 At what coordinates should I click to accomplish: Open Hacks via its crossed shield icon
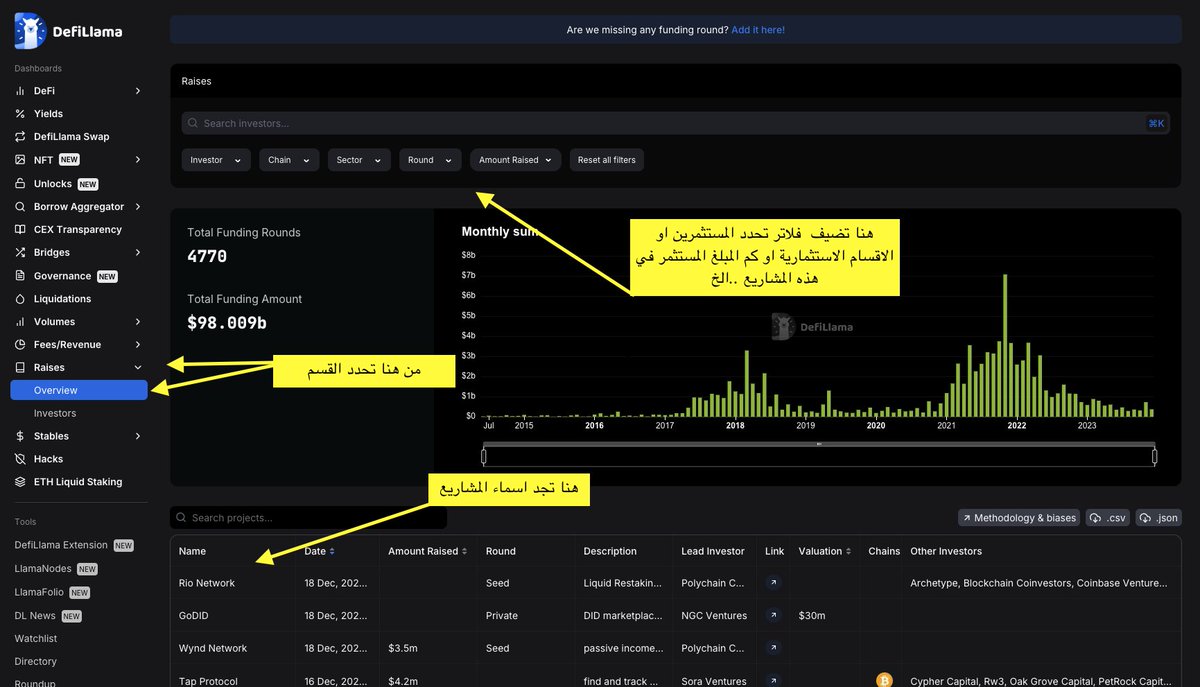tap(20, 459)
